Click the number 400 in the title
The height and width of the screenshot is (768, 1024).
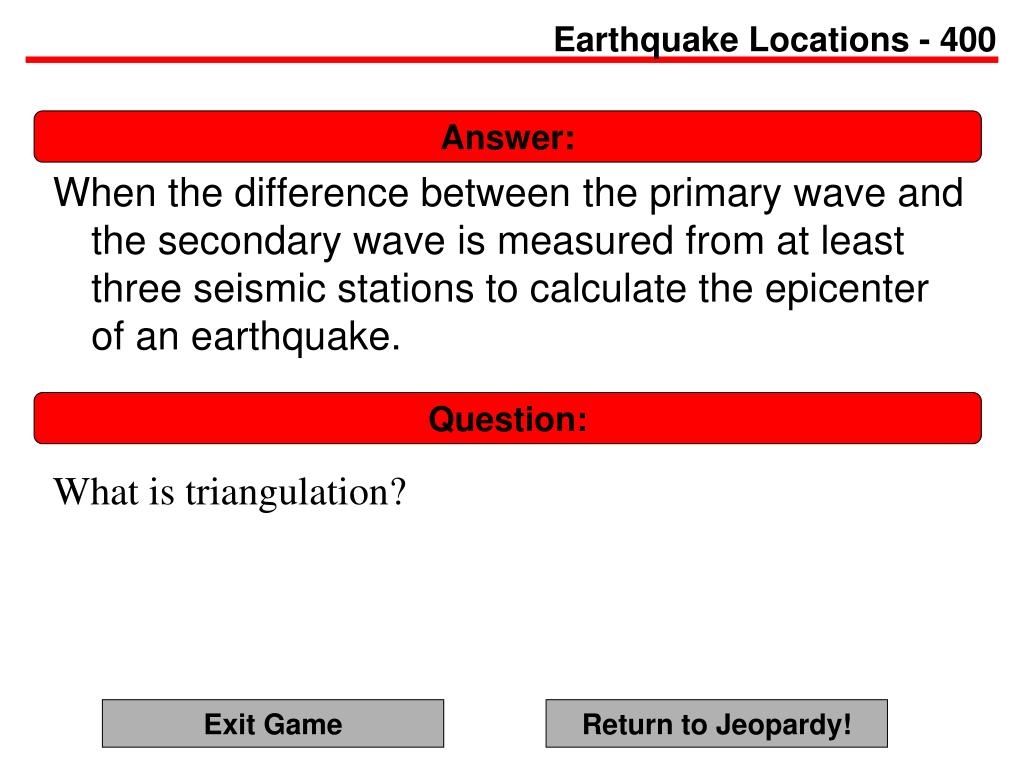(968, 39)
